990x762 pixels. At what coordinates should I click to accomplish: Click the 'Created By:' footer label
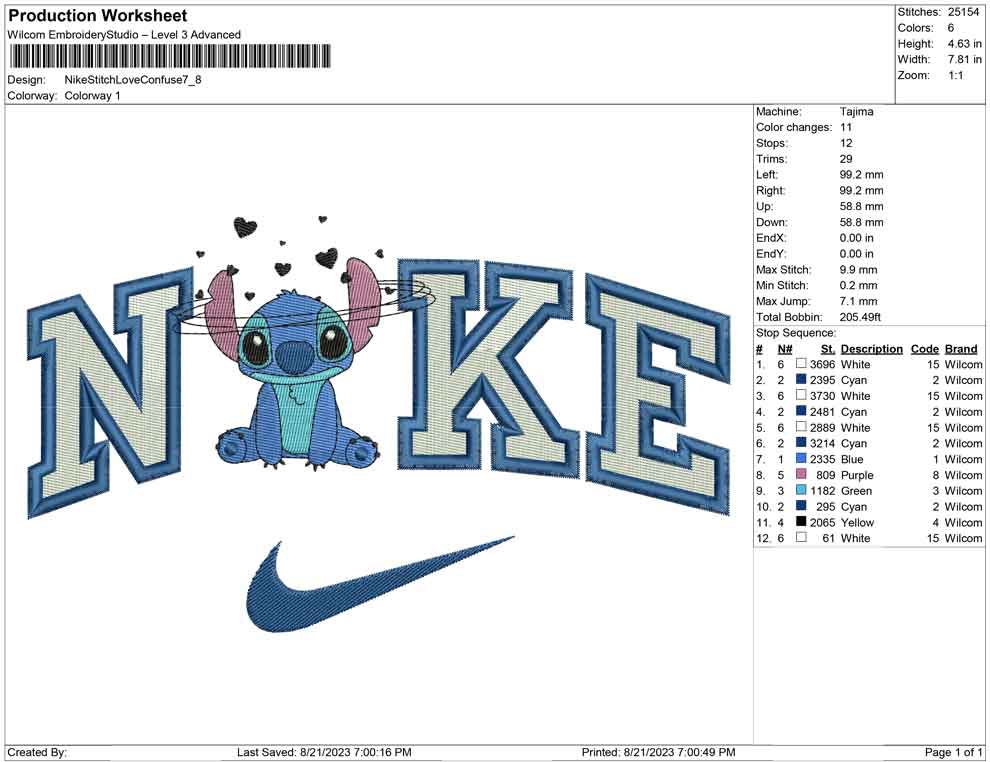click(x=37, y=752)
